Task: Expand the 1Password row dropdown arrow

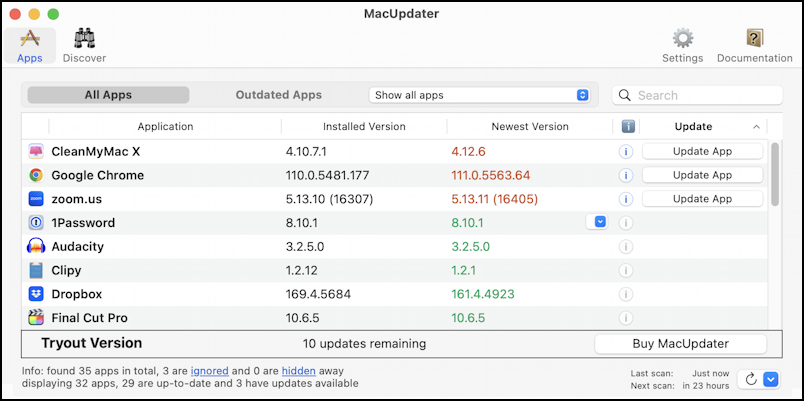Action: (x=600, y=222)
